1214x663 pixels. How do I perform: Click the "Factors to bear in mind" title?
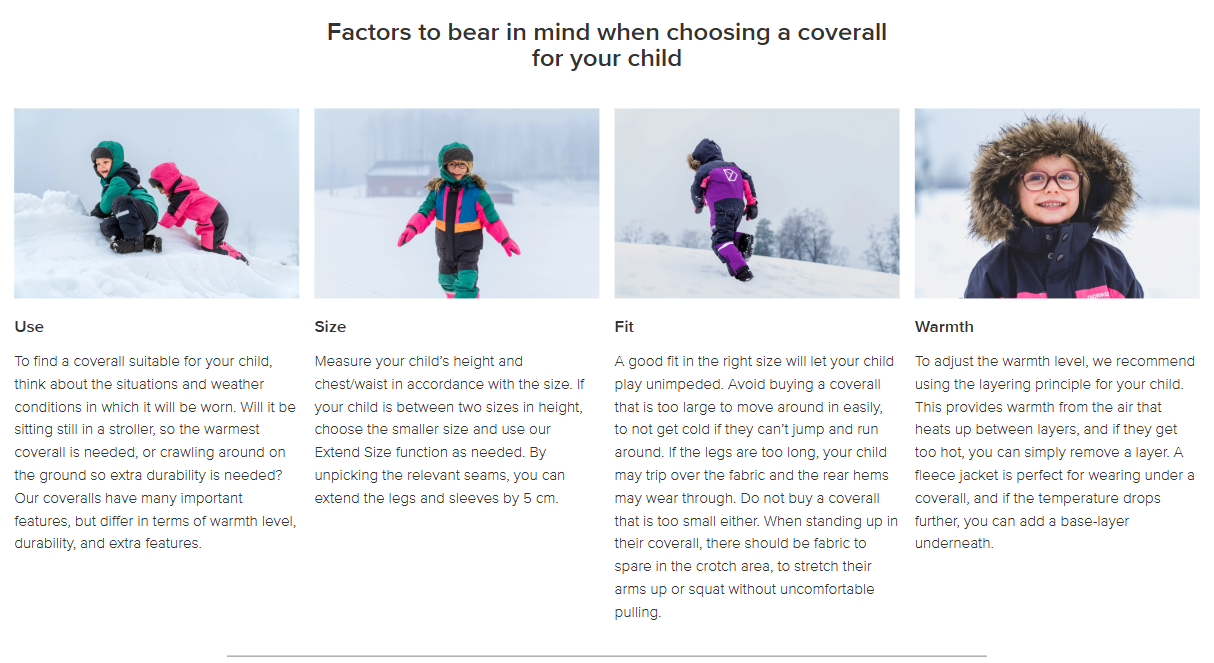tap(607, 45)
